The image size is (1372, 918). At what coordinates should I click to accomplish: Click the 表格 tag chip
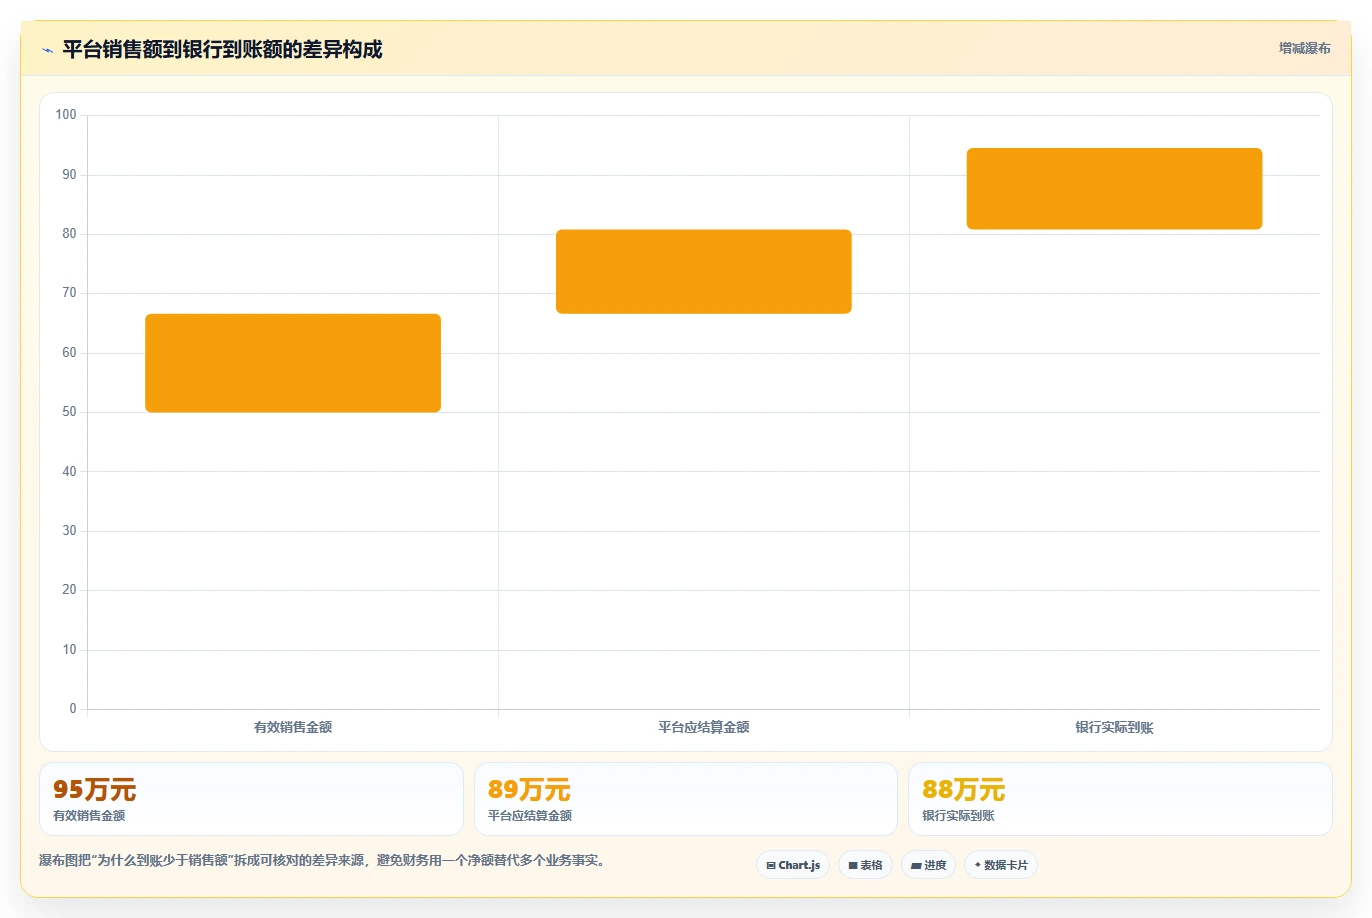[x=865, y=865]
